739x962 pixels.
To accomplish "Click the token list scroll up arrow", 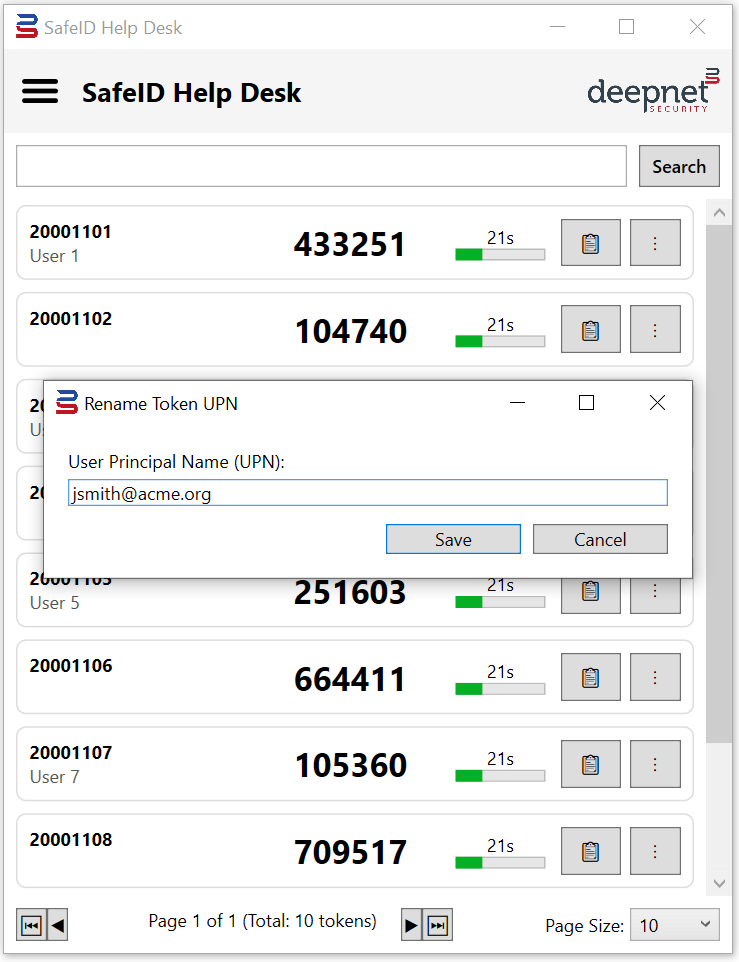I will [719, 213].
